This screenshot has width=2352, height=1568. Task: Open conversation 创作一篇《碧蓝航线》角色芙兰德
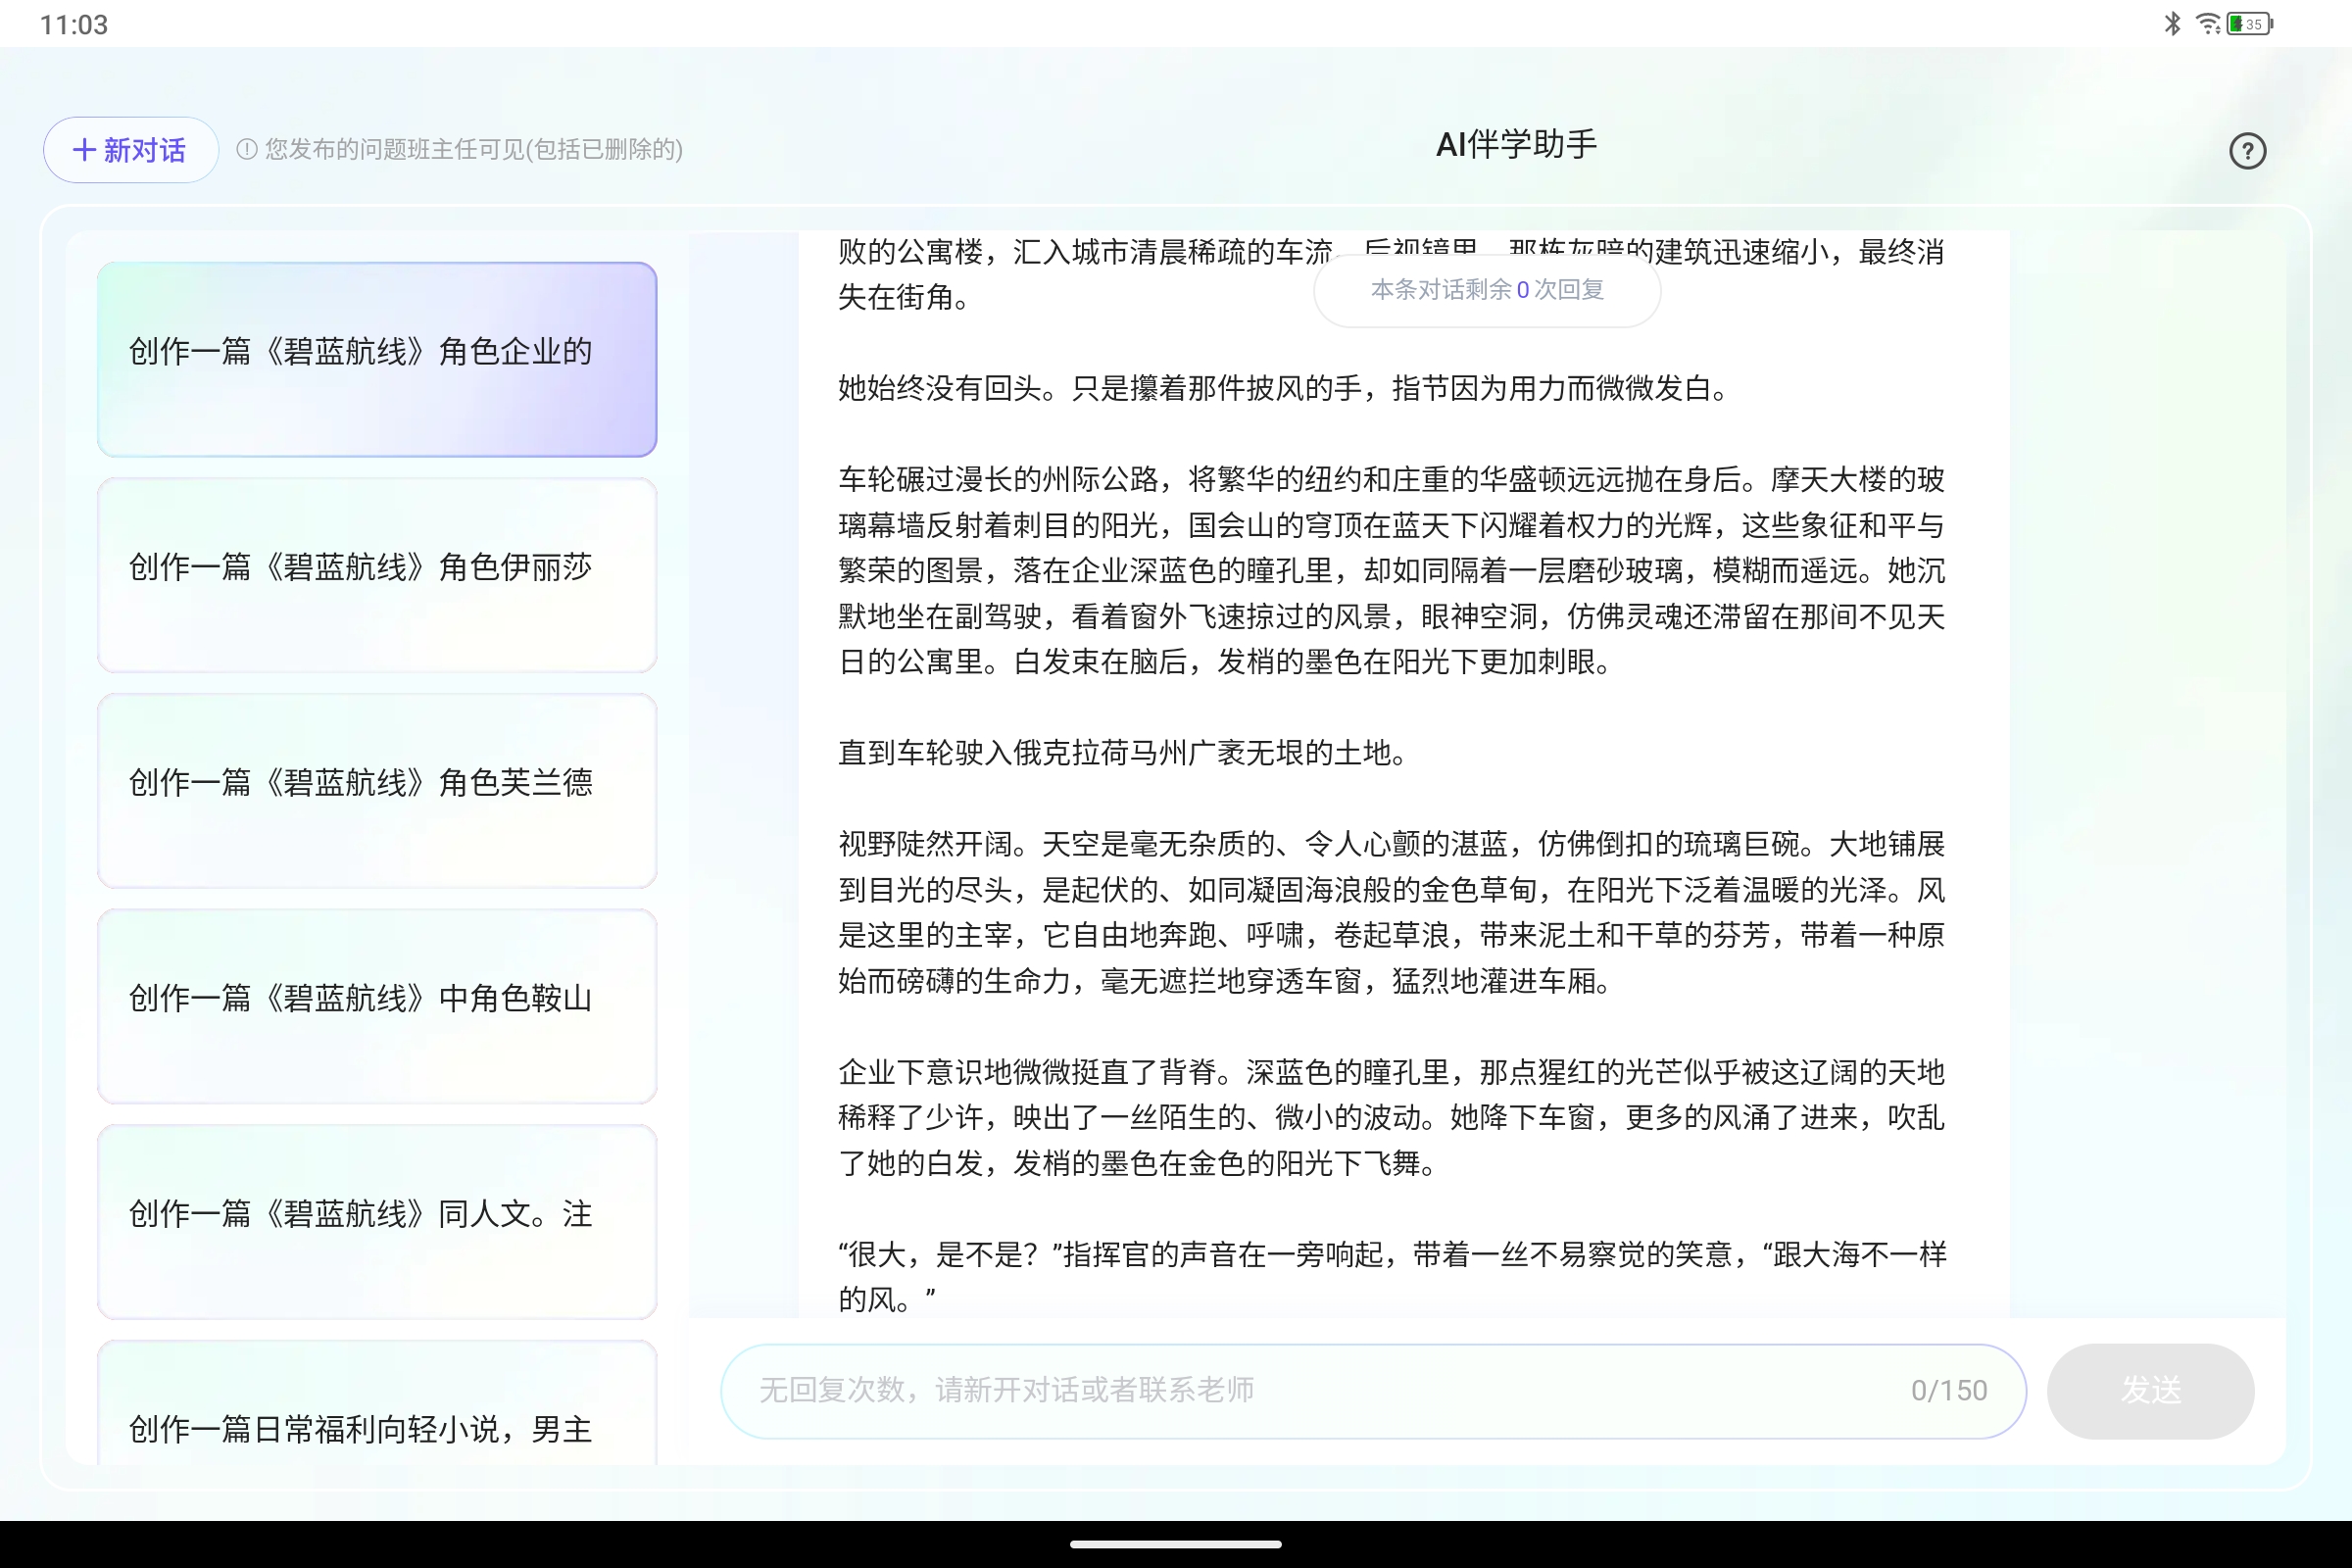click(377, 791)
